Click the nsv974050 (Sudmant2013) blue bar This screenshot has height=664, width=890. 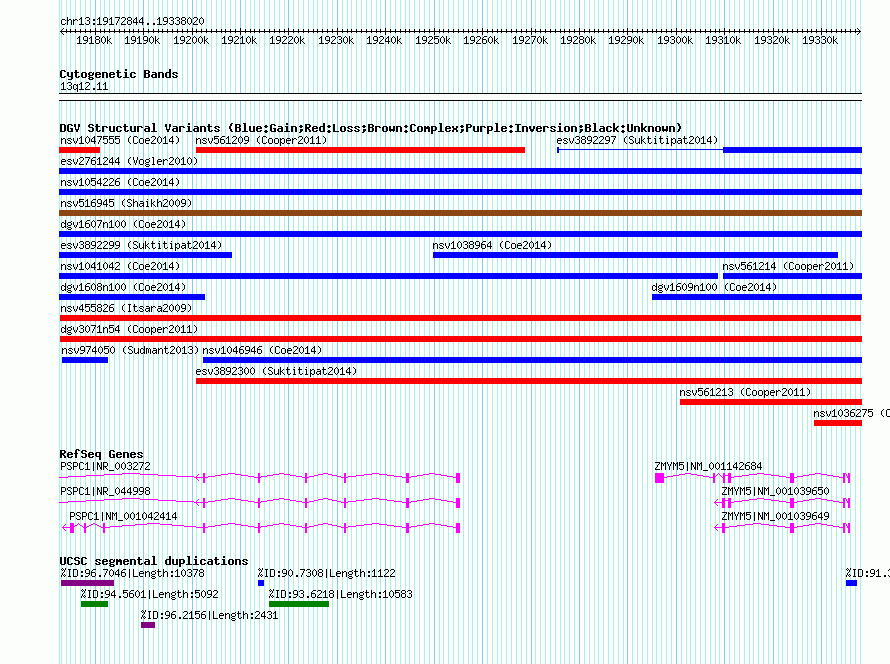[x=85, y=360]
